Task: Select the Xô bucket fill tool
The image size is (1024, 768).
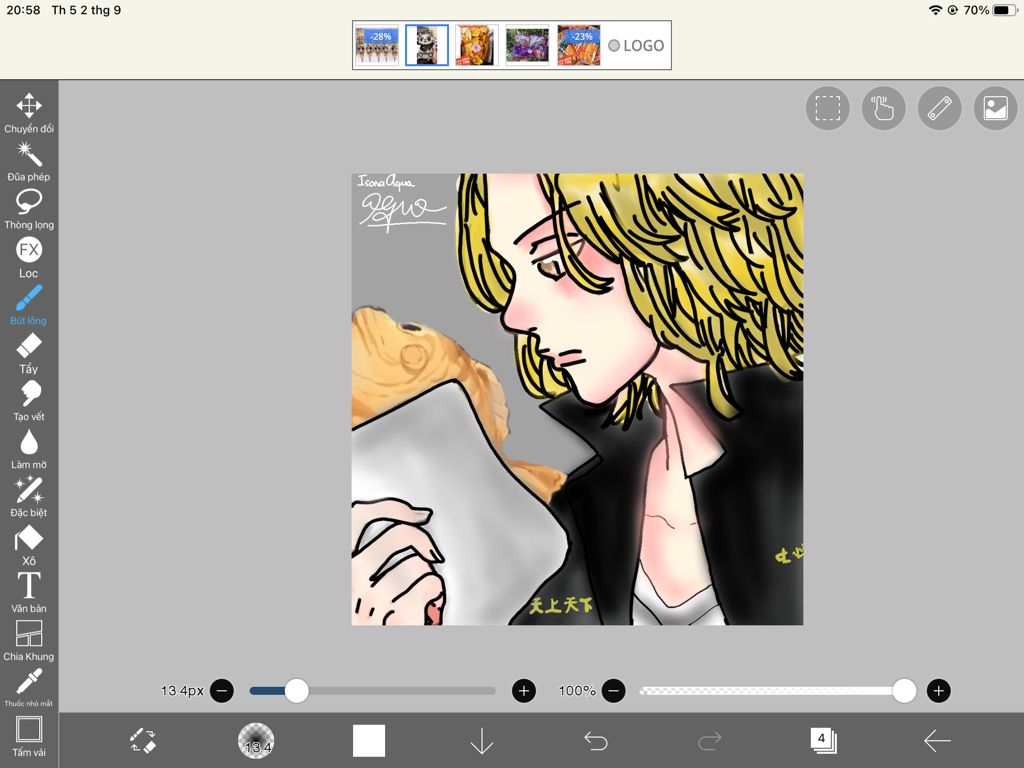Action: [x=29, y=545]
